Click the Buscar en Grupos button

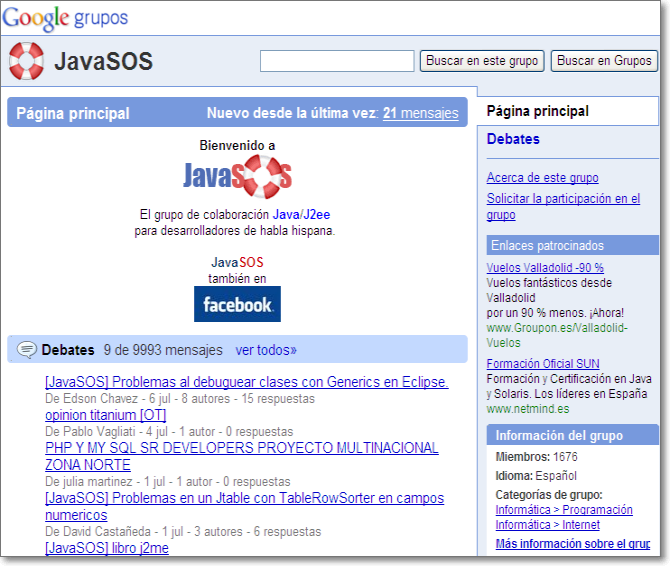pos(604,61)
